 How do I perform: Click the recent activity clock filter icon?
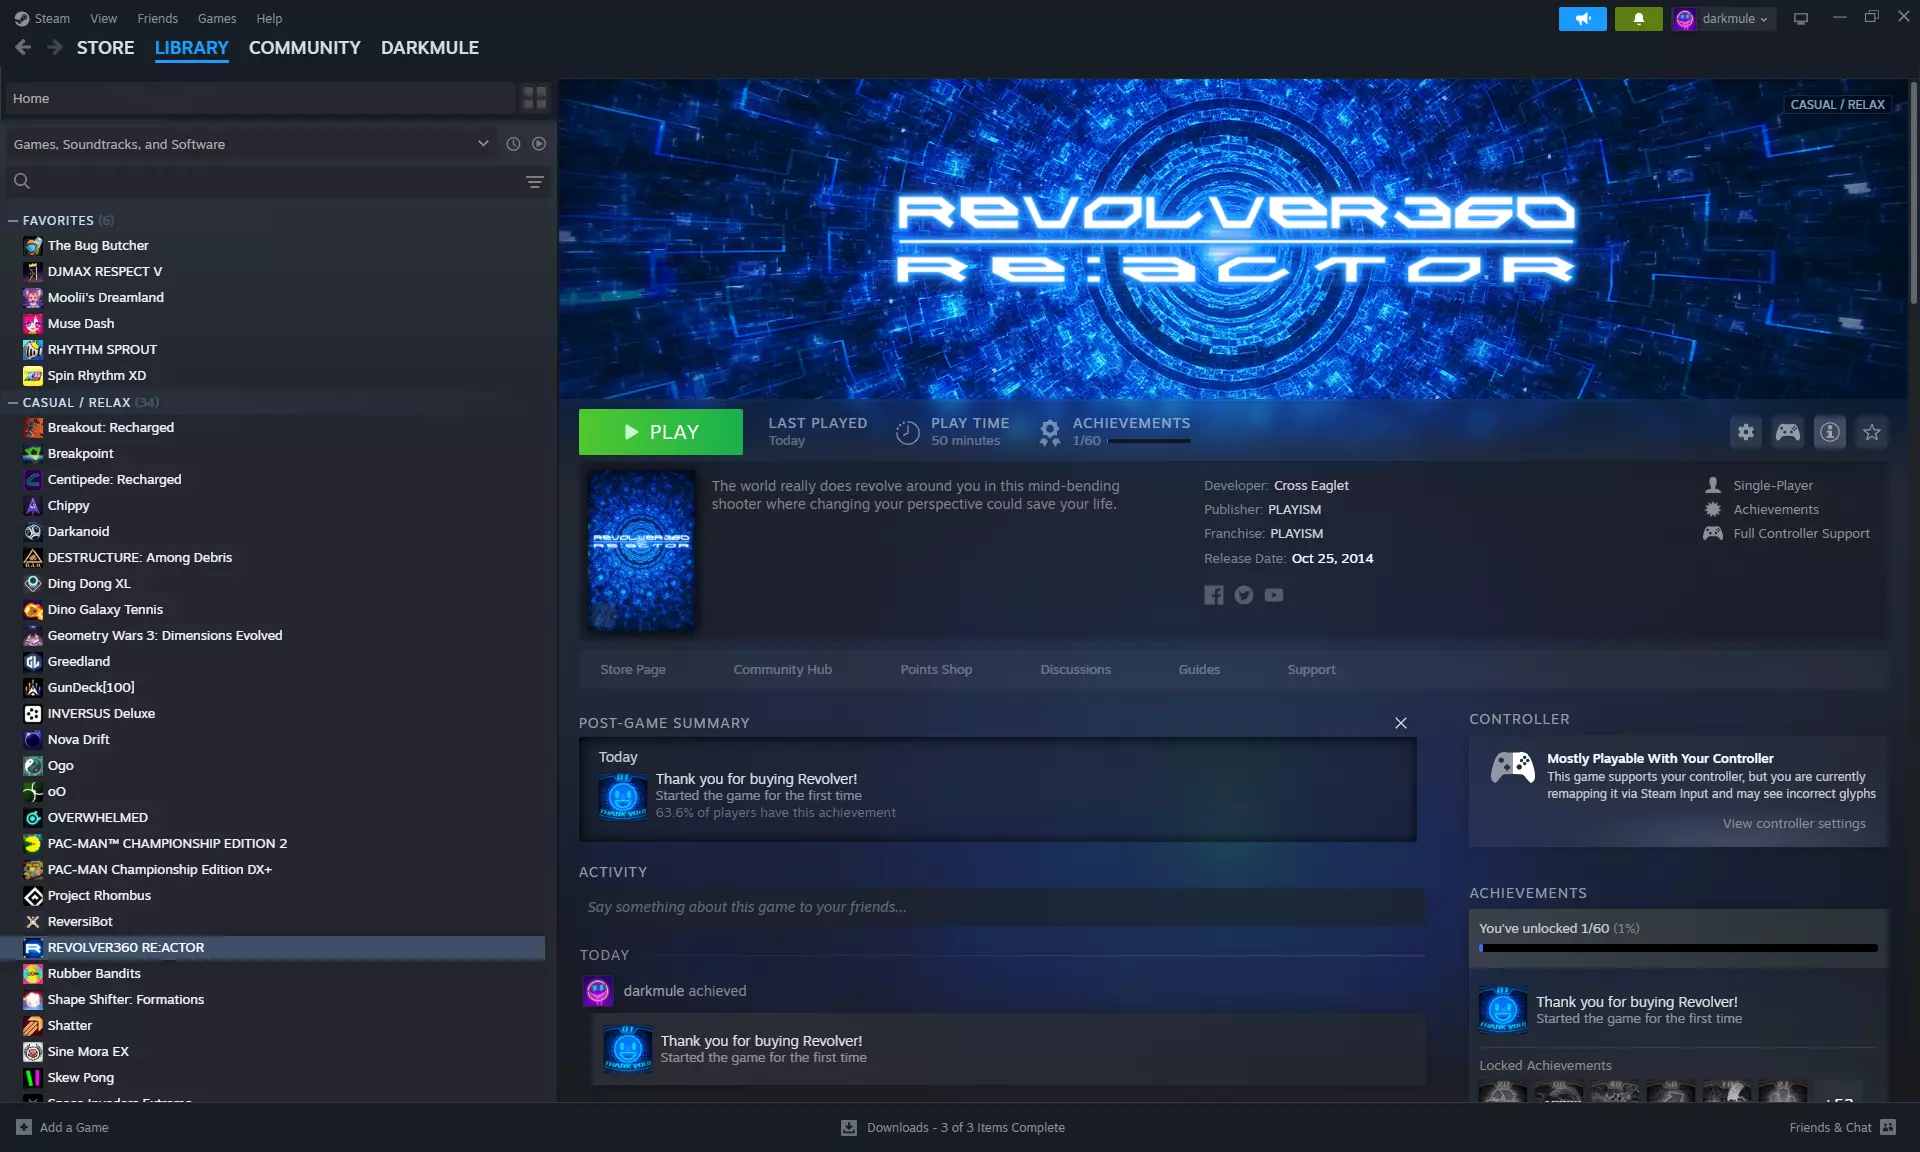pyautogui.click(x=513, y=144)
